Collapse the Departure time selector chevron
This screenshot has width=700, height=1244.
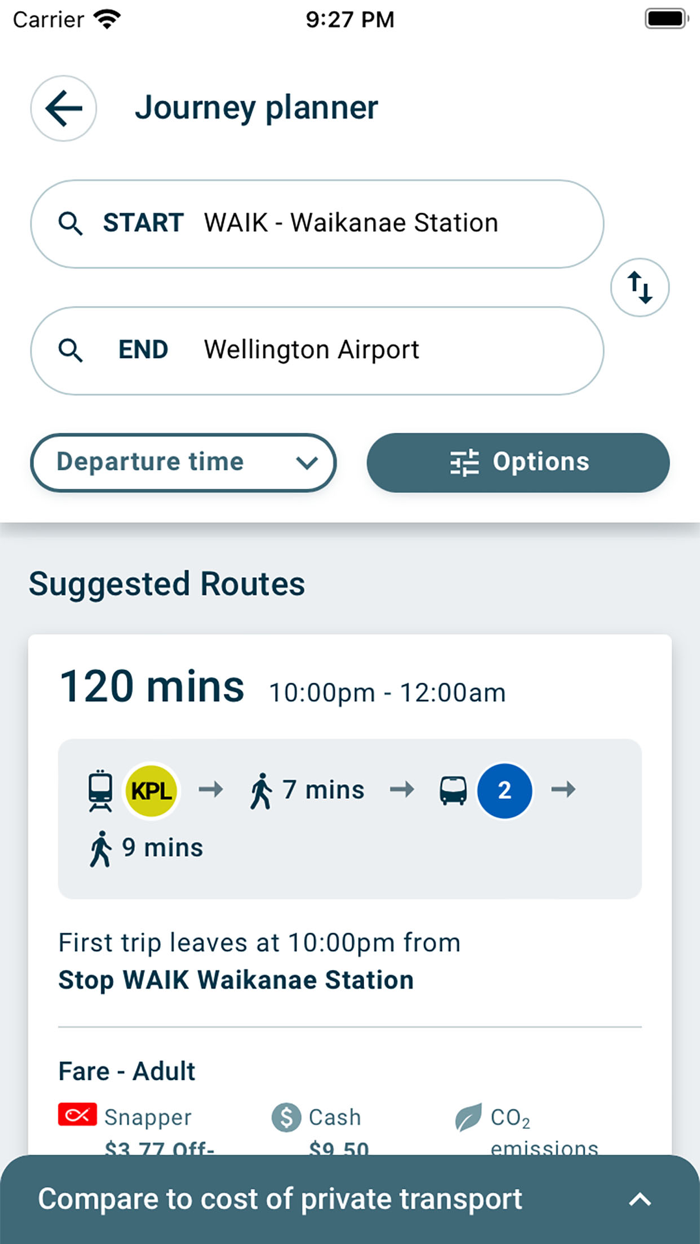coord(307,463)
